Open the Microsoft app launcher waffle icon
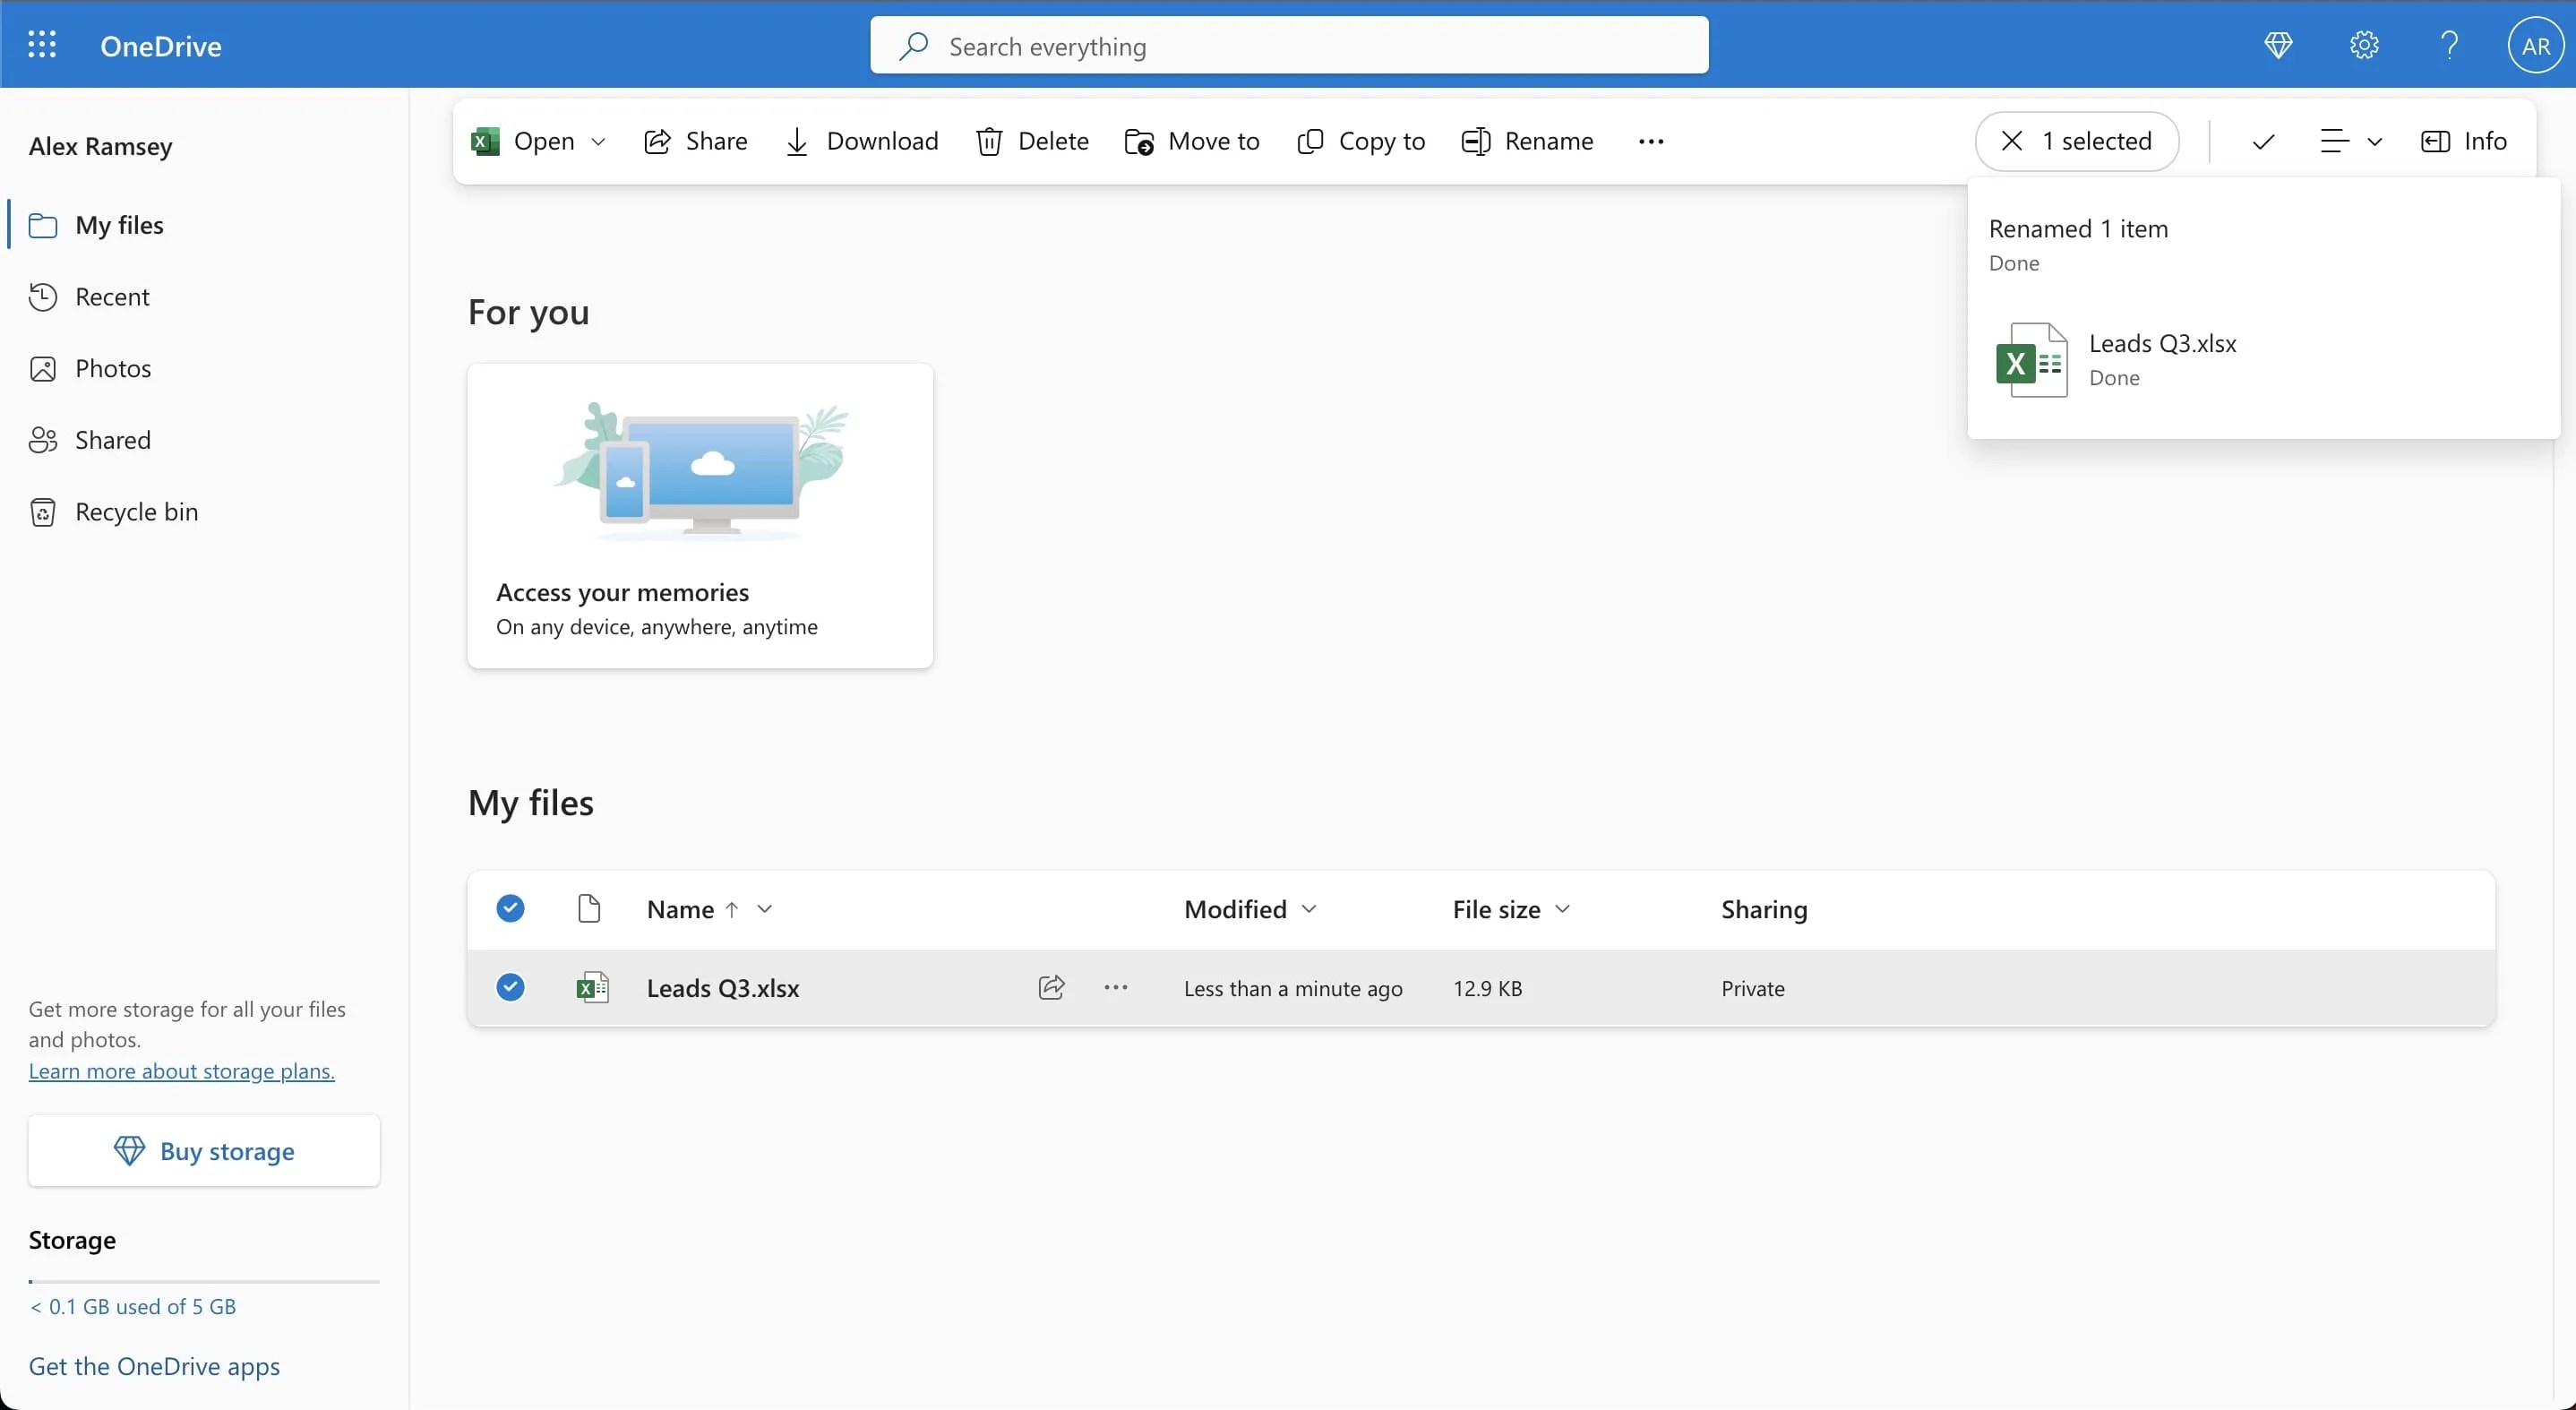2576x1410 pixels. pos(41,45)
